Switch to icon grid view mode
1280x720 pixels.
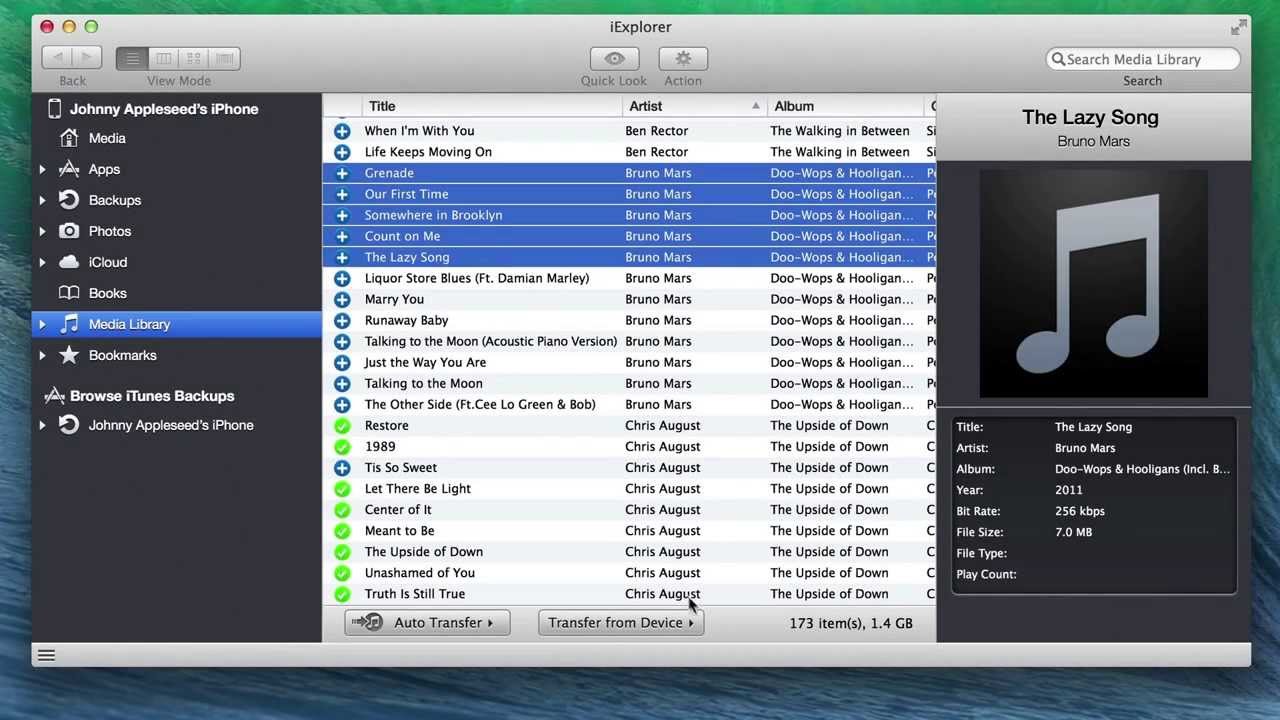[194, 58]
